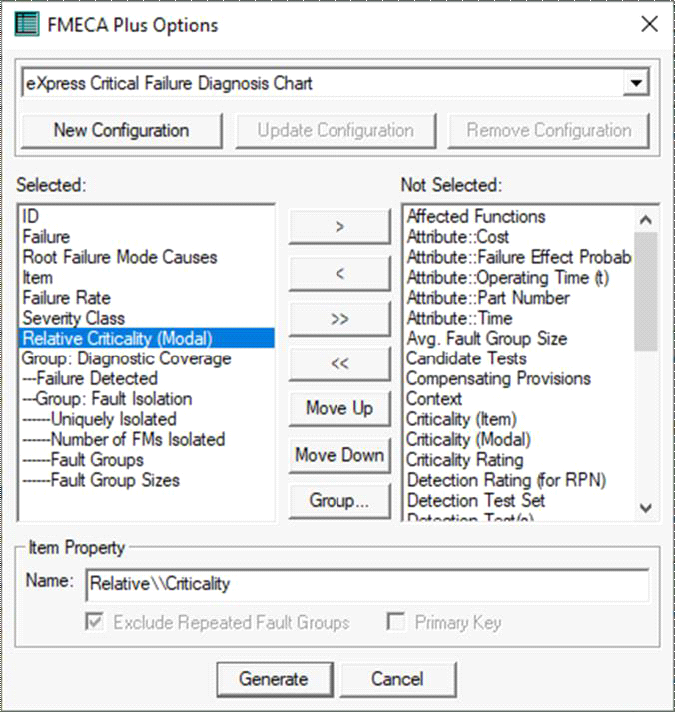Click the FMECA Plus Options title bar icon
The height and width of the screenshot is (713, 676).
[26, 25]
